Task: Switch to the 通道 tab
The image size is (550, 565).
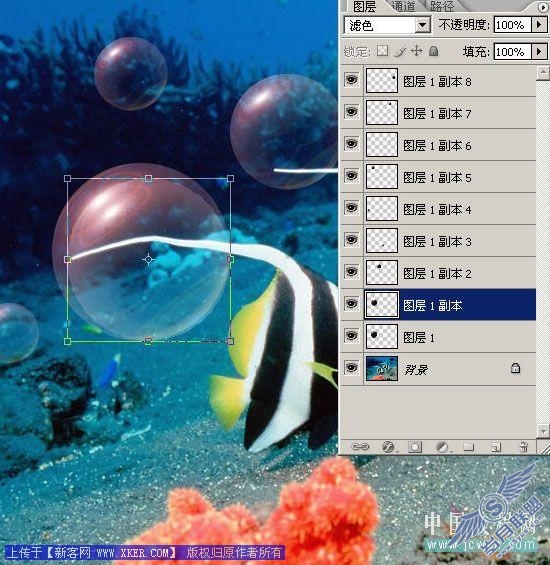Action: [403, 6]
